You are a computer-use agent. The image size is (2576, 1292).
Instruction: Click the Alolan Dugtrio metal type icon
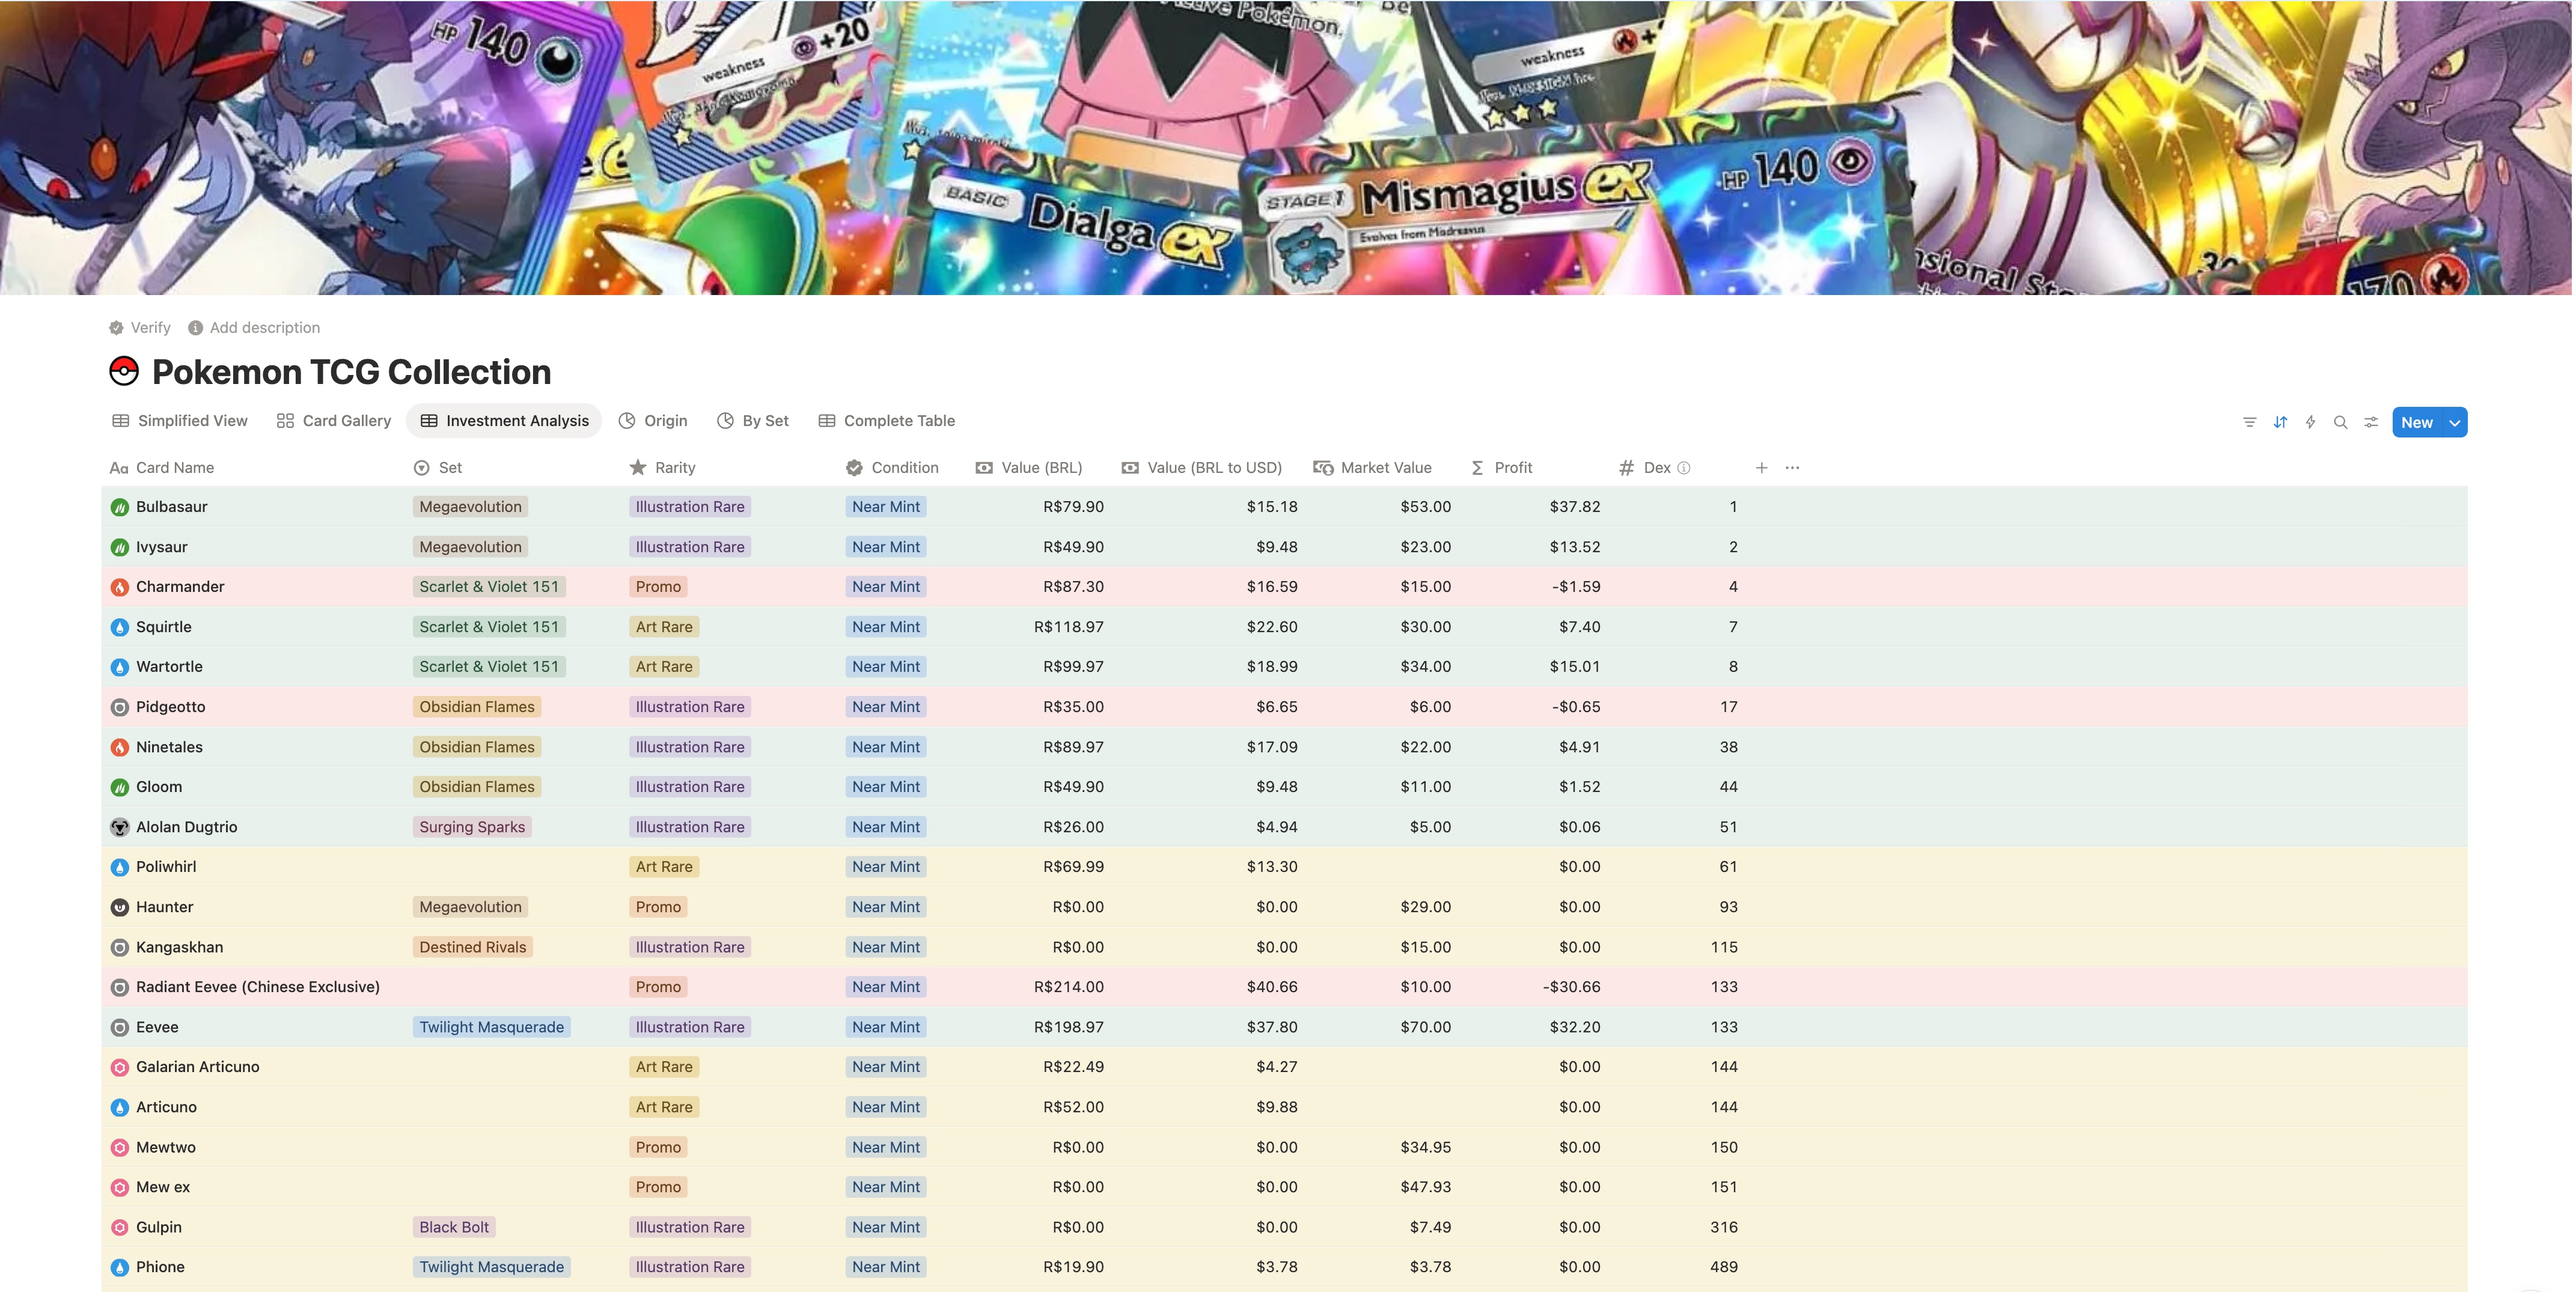(120, 827)
